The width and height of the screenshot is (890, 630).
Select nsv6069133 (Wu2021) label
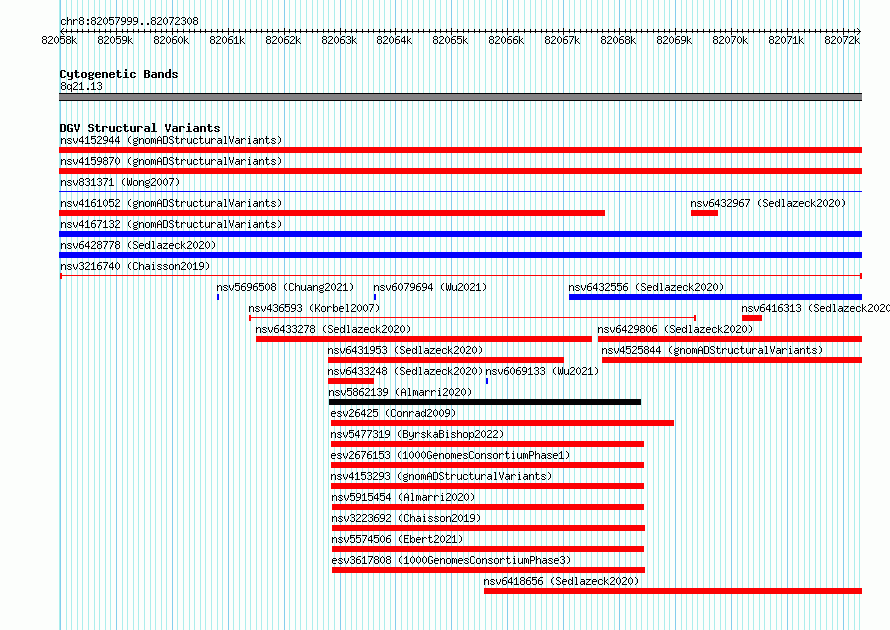542,371
